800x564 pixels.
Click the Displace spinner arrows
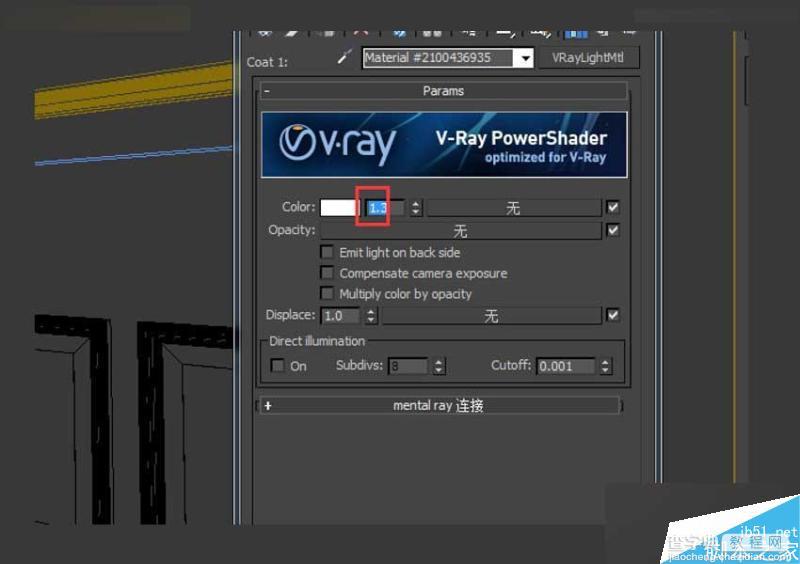tap(371, 315)
